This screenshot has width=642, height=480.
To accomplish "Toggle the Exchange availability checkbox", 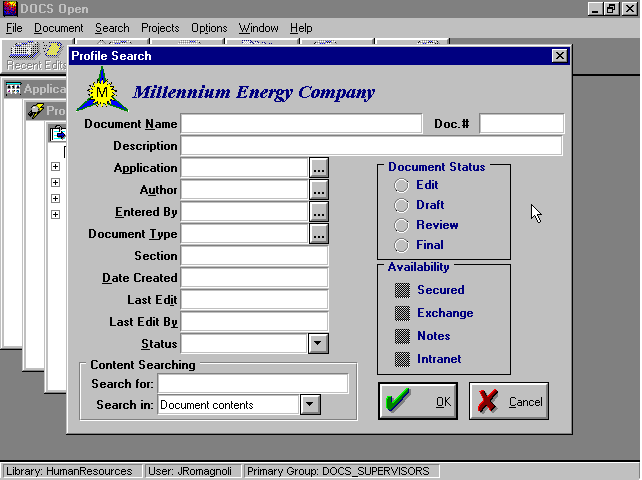I will (x=402, y=313).
